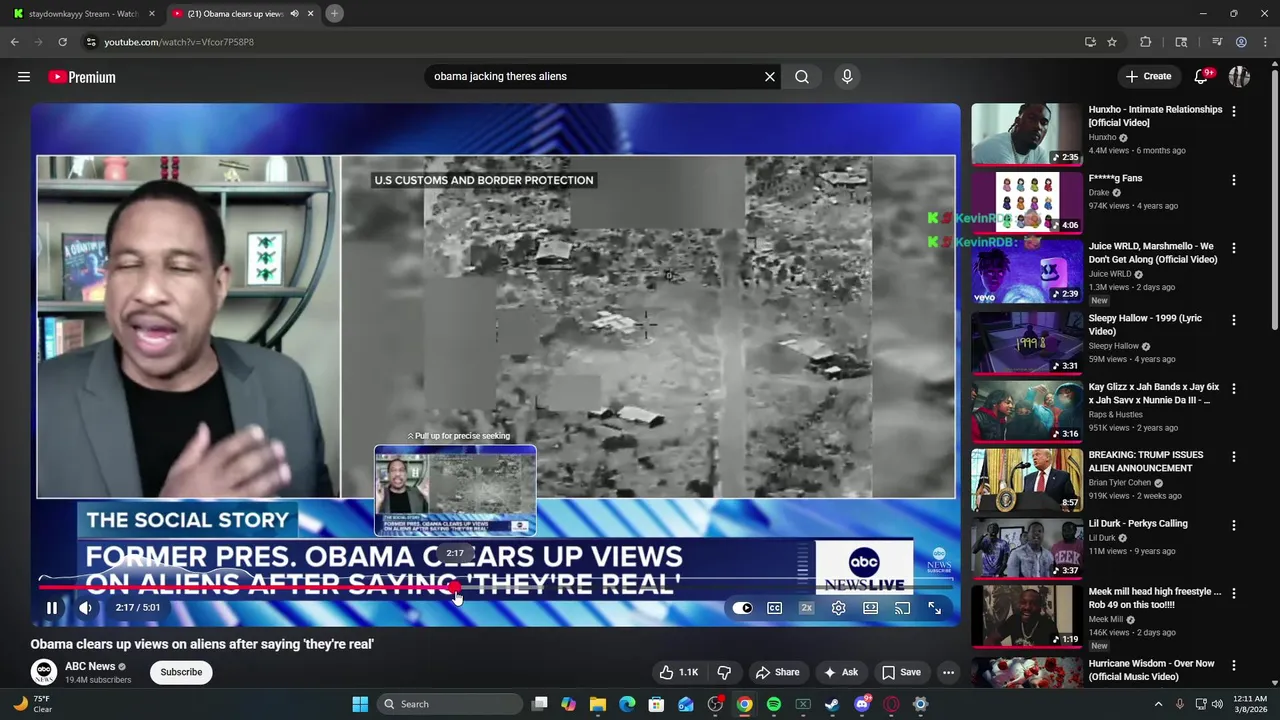Subscribe to ABC News
The width and height of the screenshot is (1280, 720).
coord(181,672)
